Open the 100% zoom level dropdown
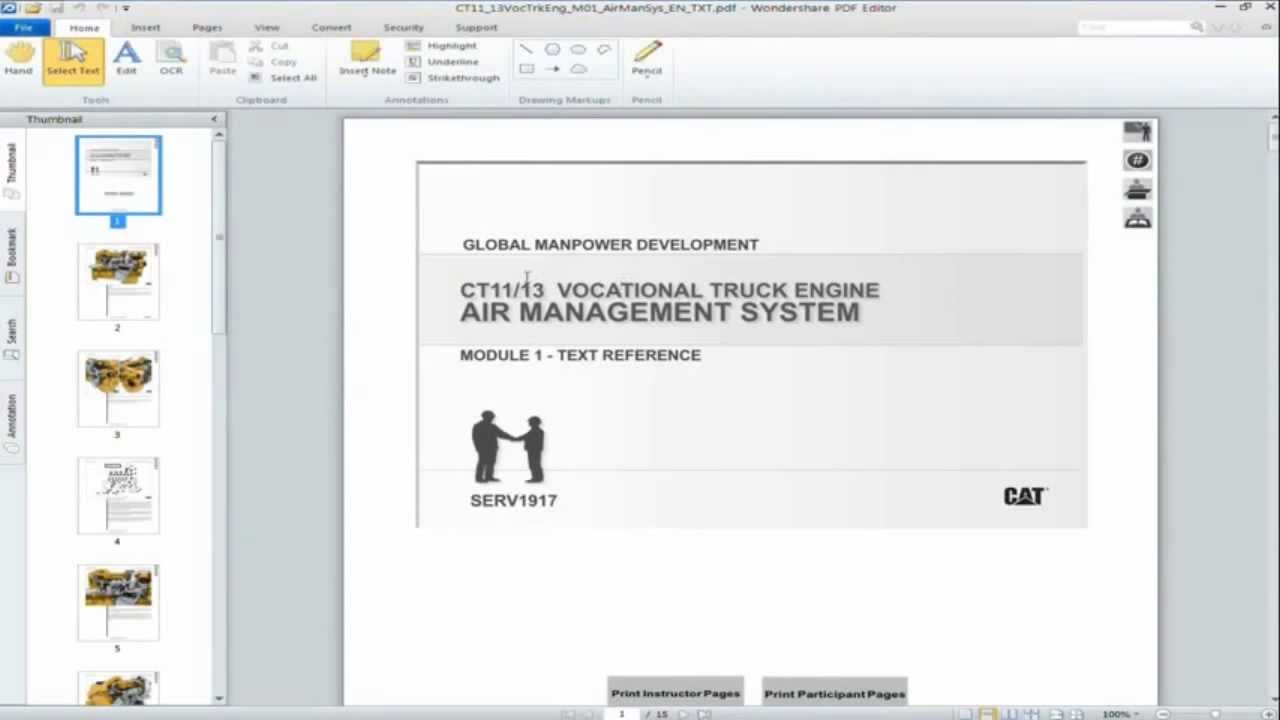 click(x=1121, y=714)
